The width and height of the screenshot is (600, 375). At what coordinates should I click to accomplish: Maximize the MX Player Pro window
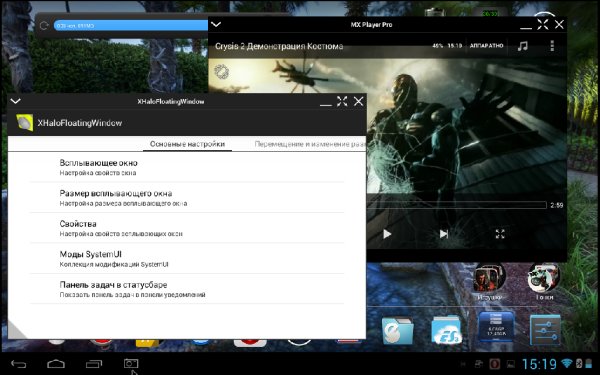pos(543,24)
